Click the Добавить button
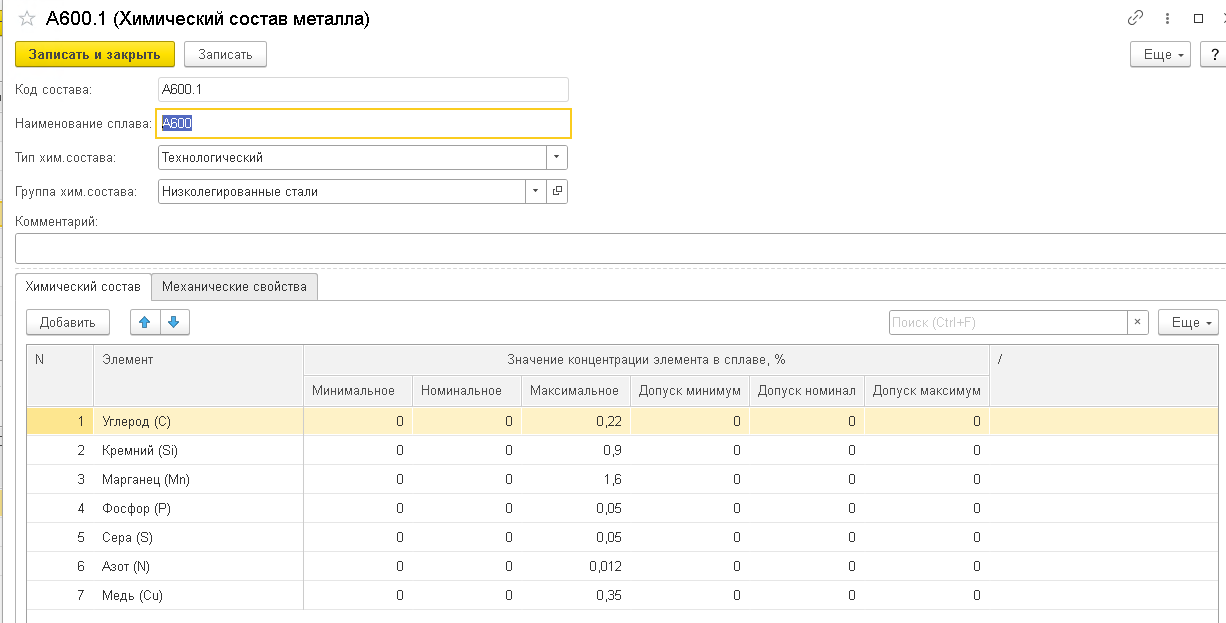 (68, 322)
